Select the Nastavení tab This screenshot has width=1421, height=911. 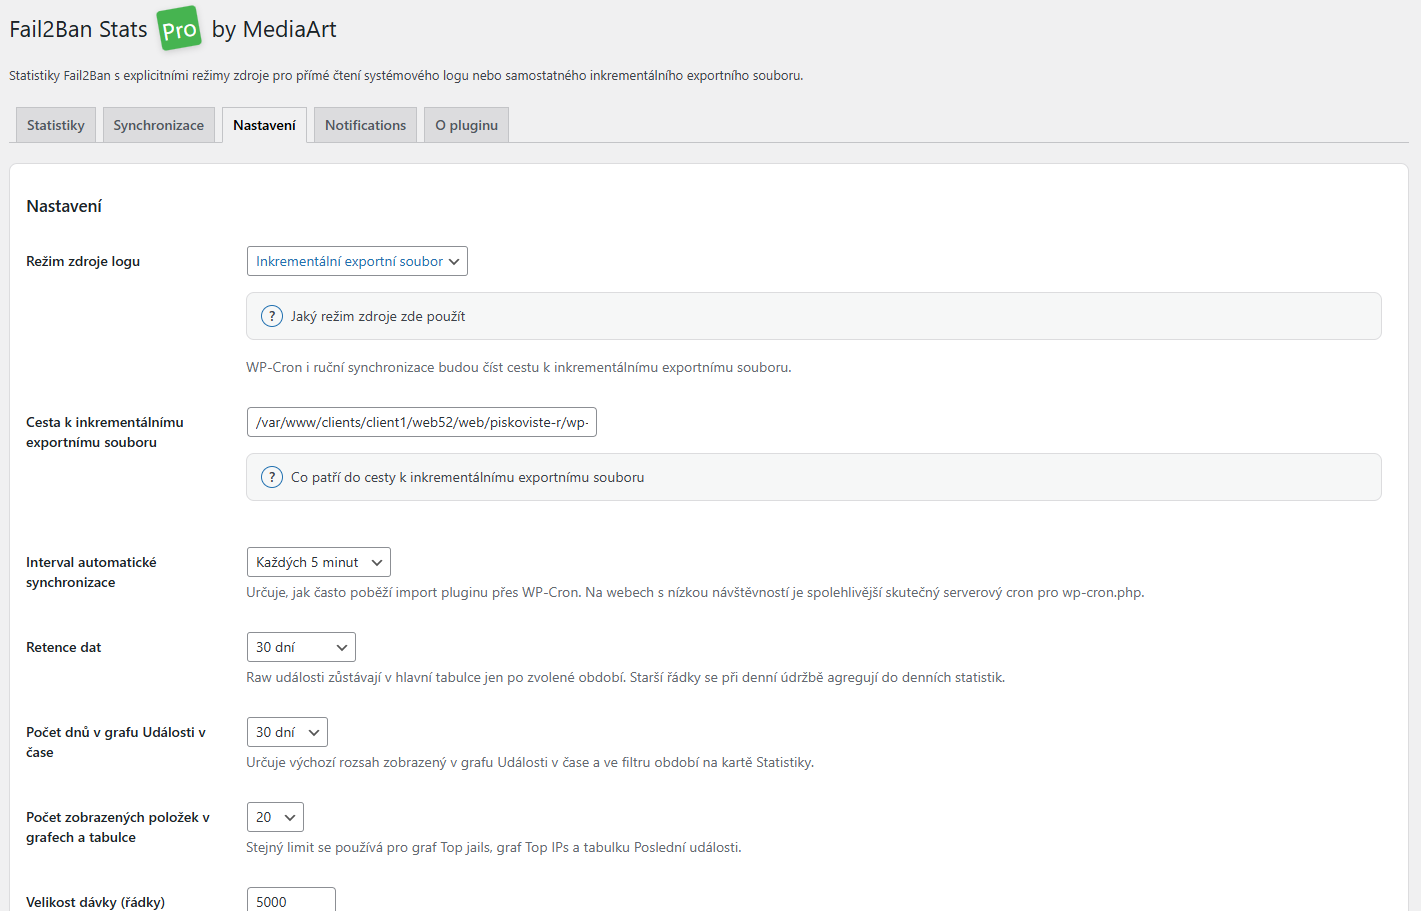[x=264, y=125]
